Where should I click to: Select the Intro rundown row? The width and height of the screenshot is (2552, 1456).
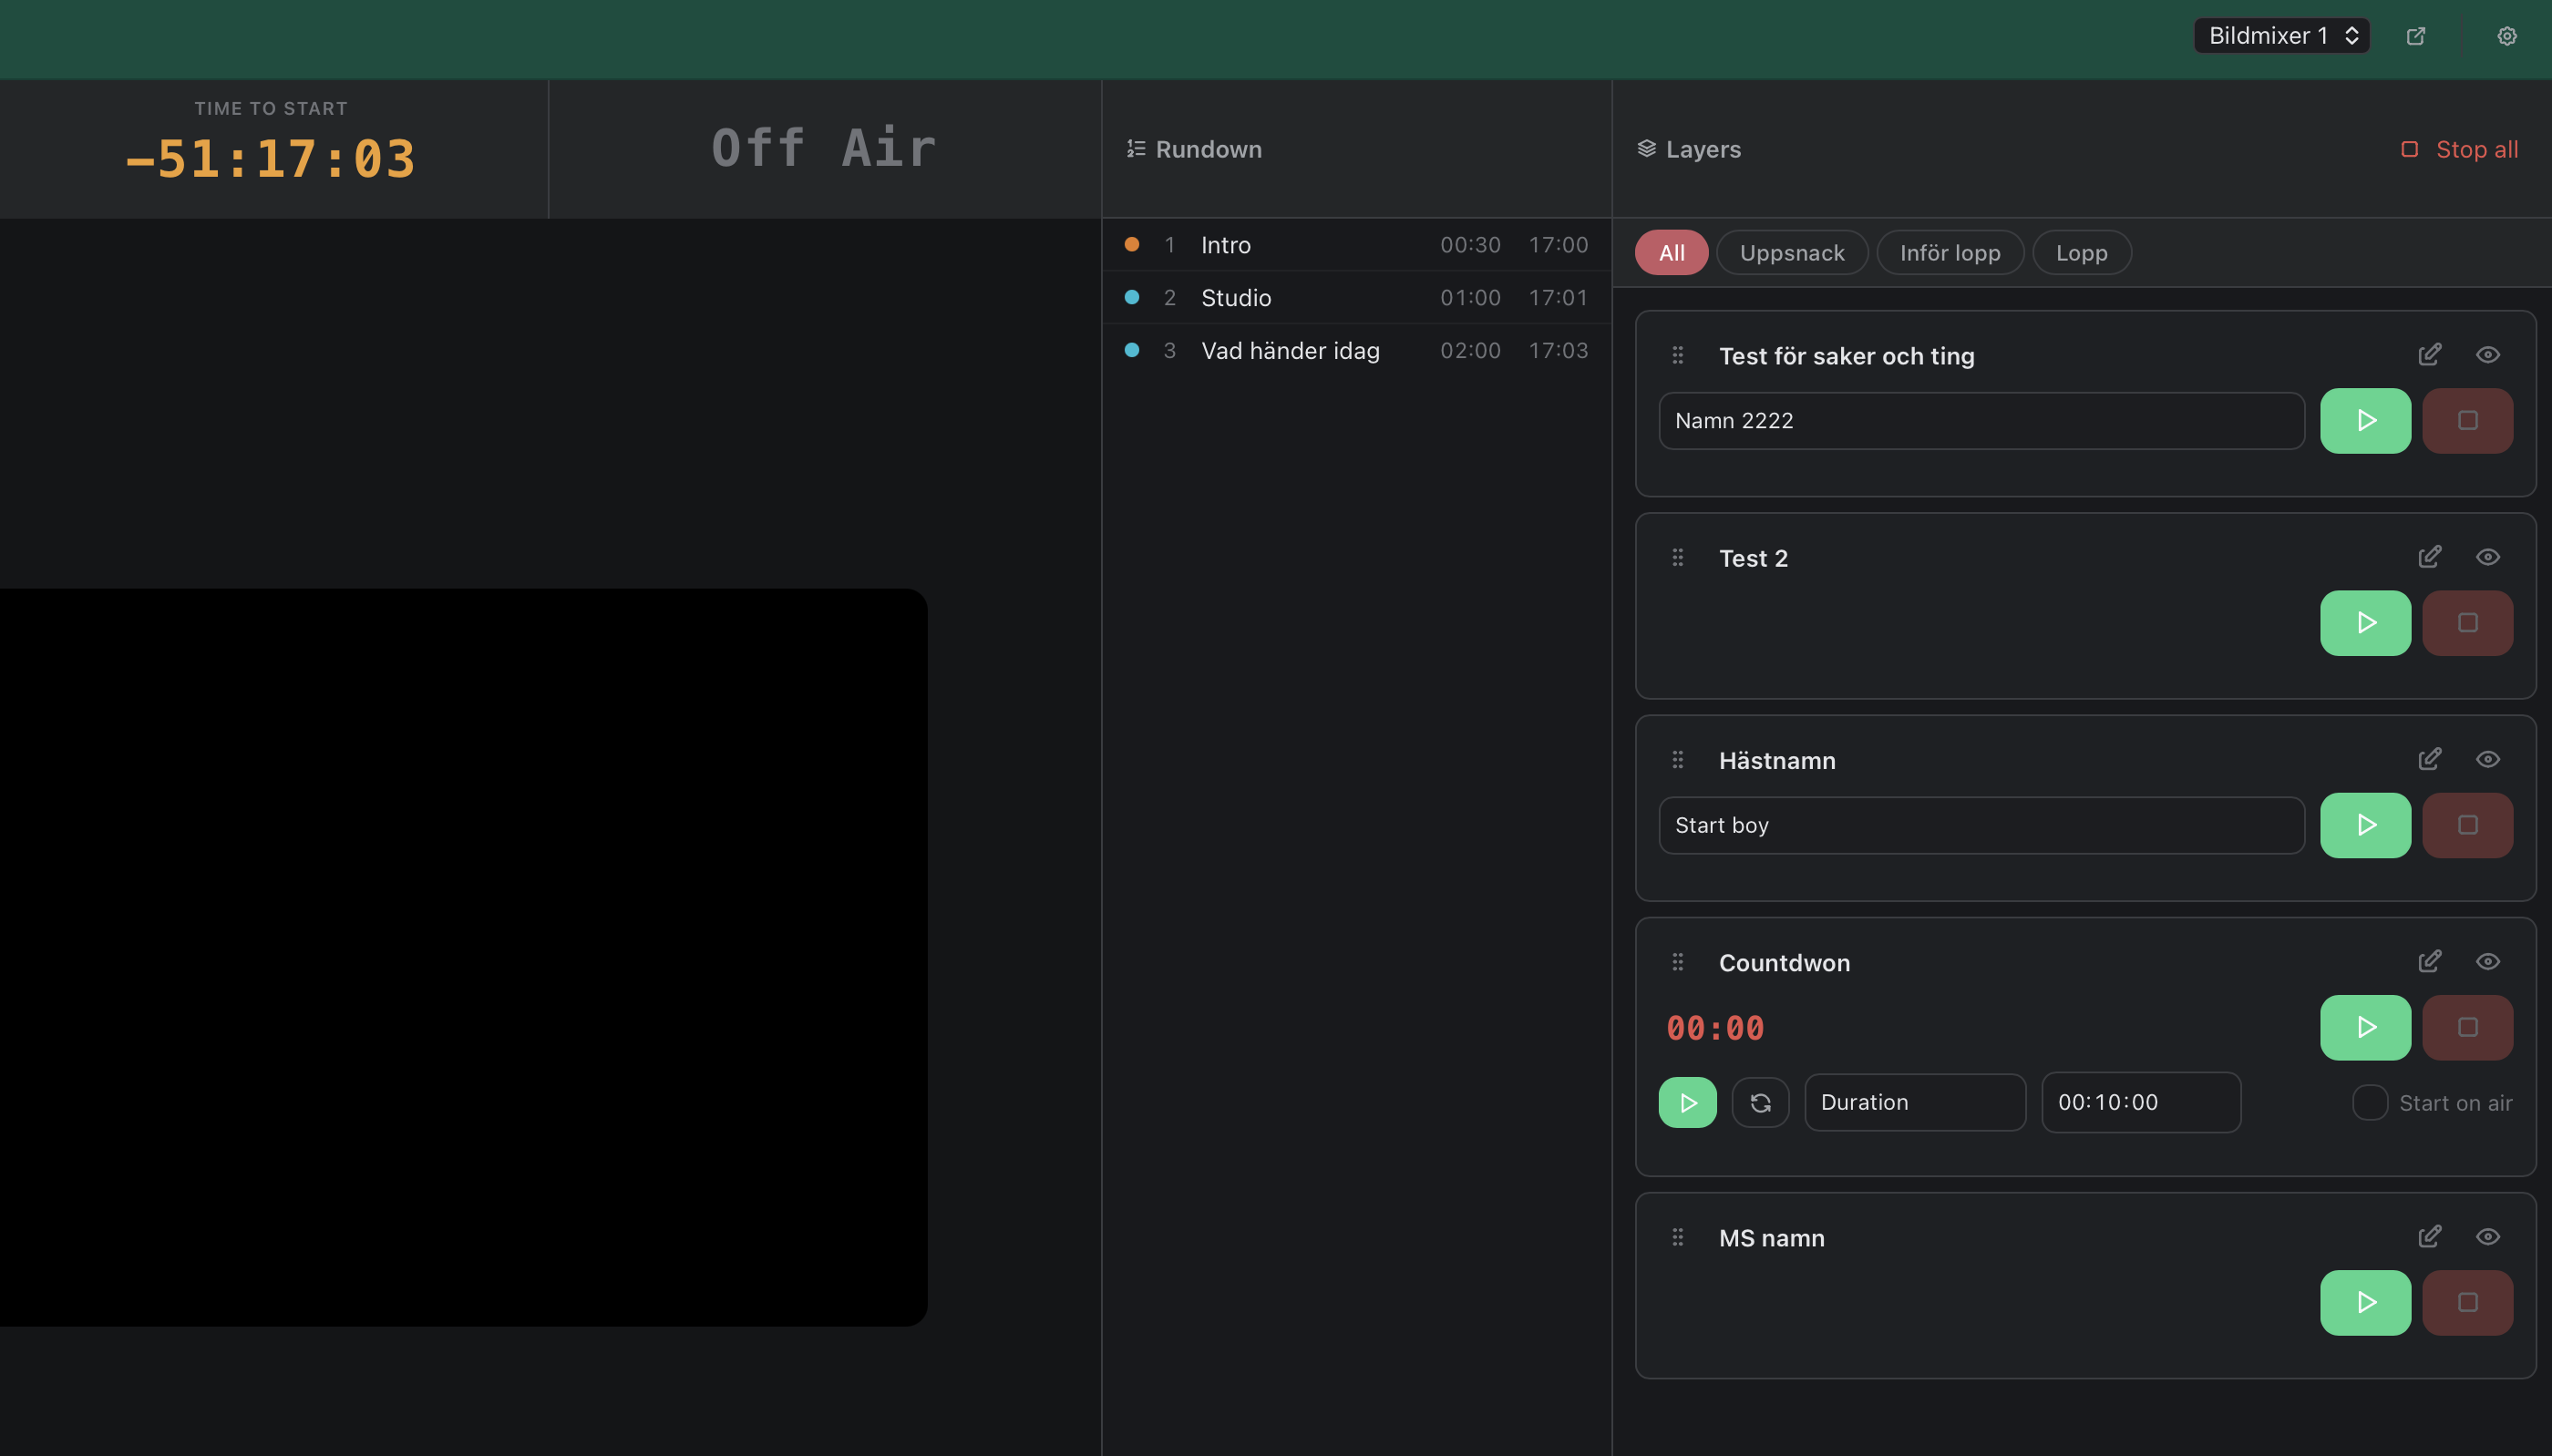[1356, 245]
